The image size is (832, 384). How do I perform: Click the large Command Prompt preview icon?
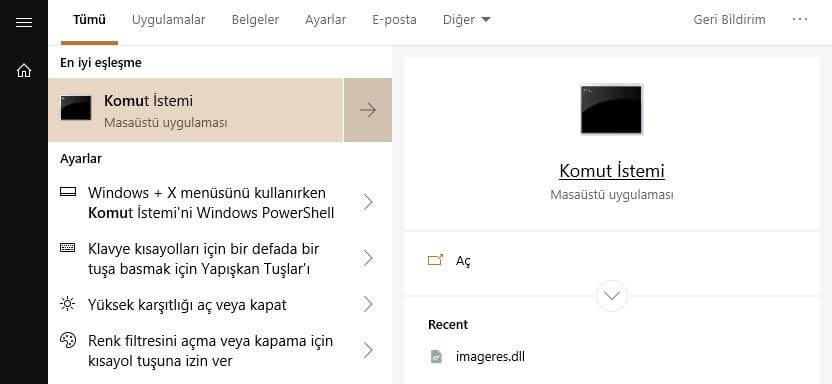pyautogui.click(x=611, y=109)
